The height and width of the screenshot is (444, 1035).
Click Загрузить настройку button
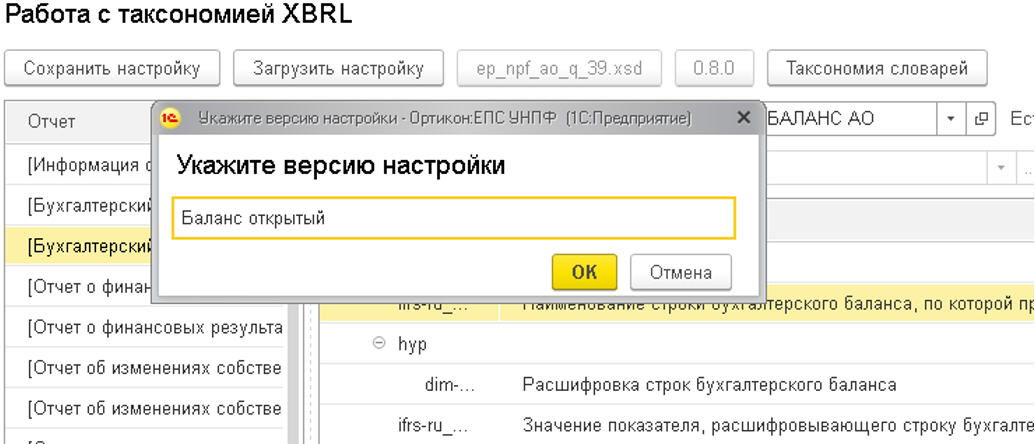336,69
